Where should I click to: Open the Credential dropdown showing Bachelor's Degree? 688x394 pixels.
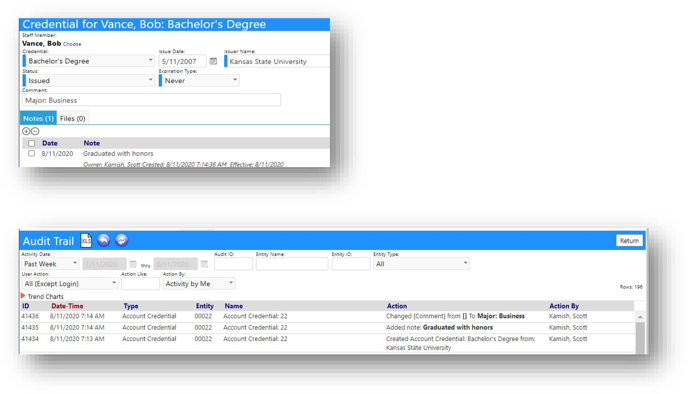(x=89, y=61)
